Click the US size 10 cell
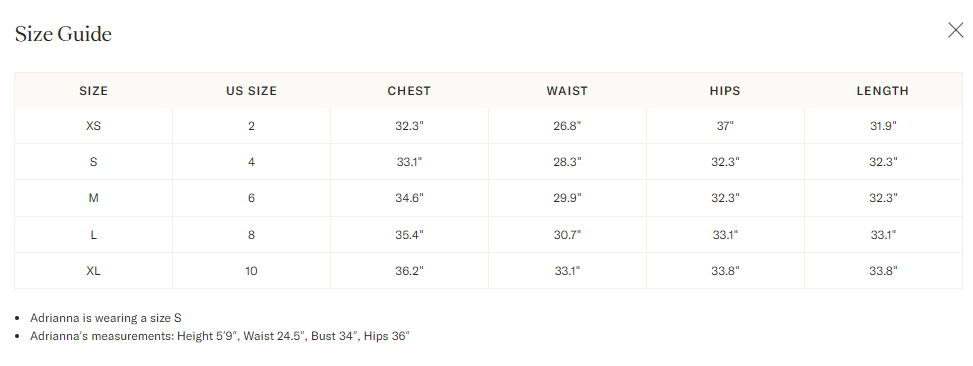This screenshot has height=366, width=973. 251,270
